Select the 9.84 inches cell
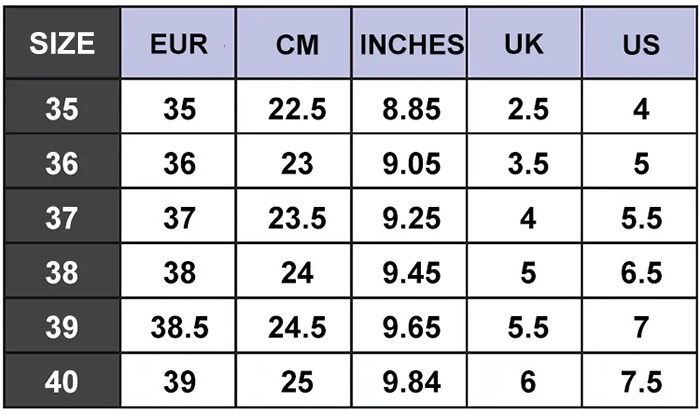 pos(411,381)
